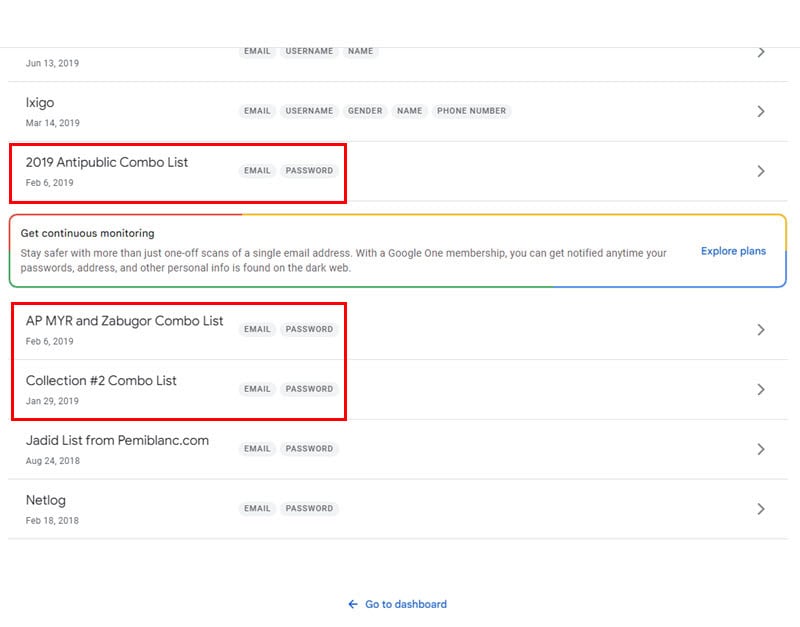Go to dashboard link

point(406,604)
